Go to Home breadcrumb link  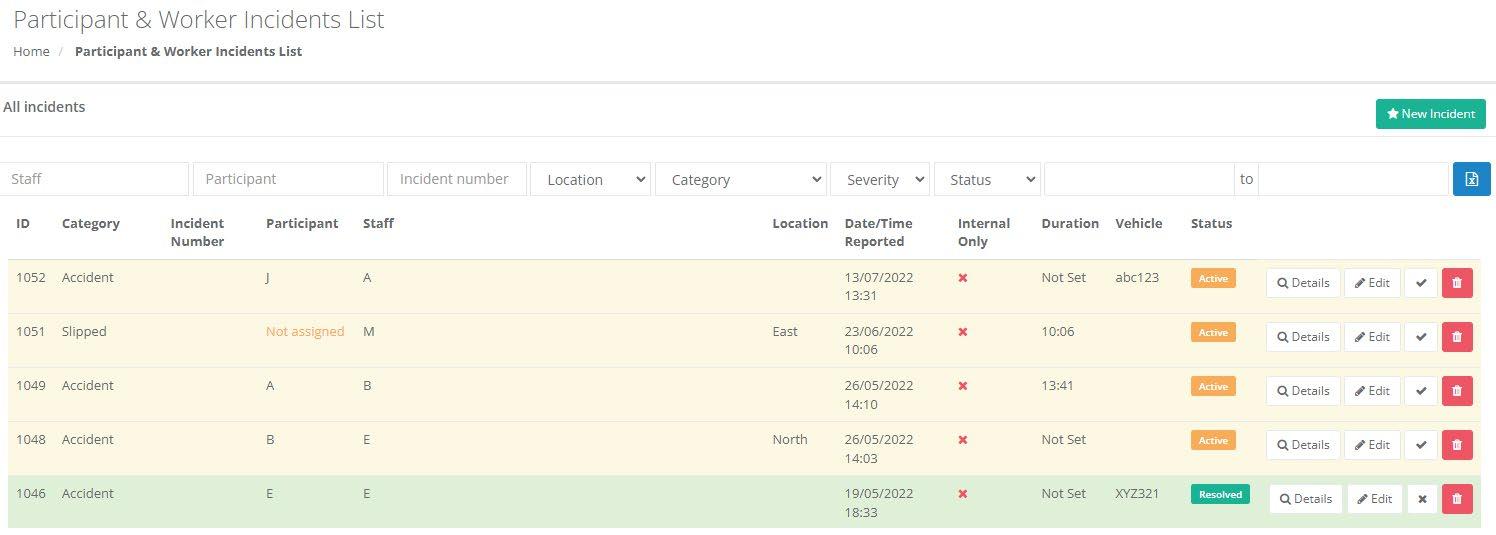click(31, 51)
